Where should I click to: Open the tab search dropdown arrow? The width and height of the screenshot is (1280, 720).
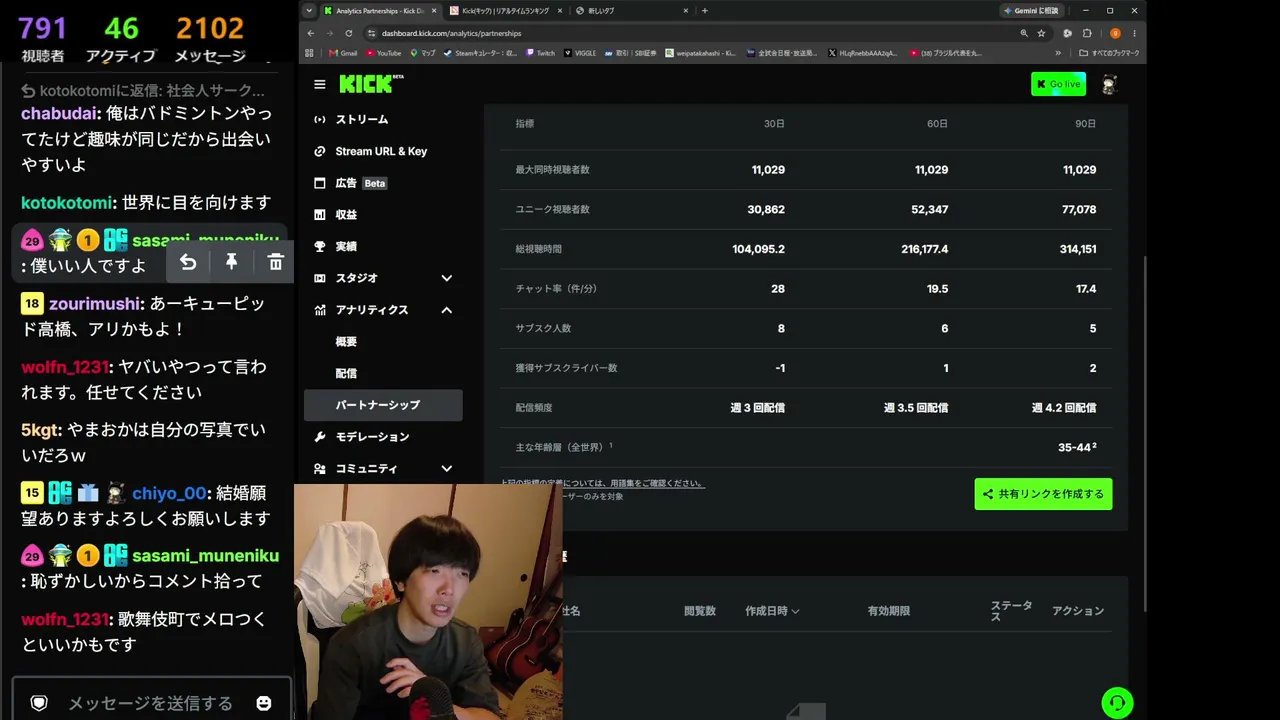click(x=309, y=11)
